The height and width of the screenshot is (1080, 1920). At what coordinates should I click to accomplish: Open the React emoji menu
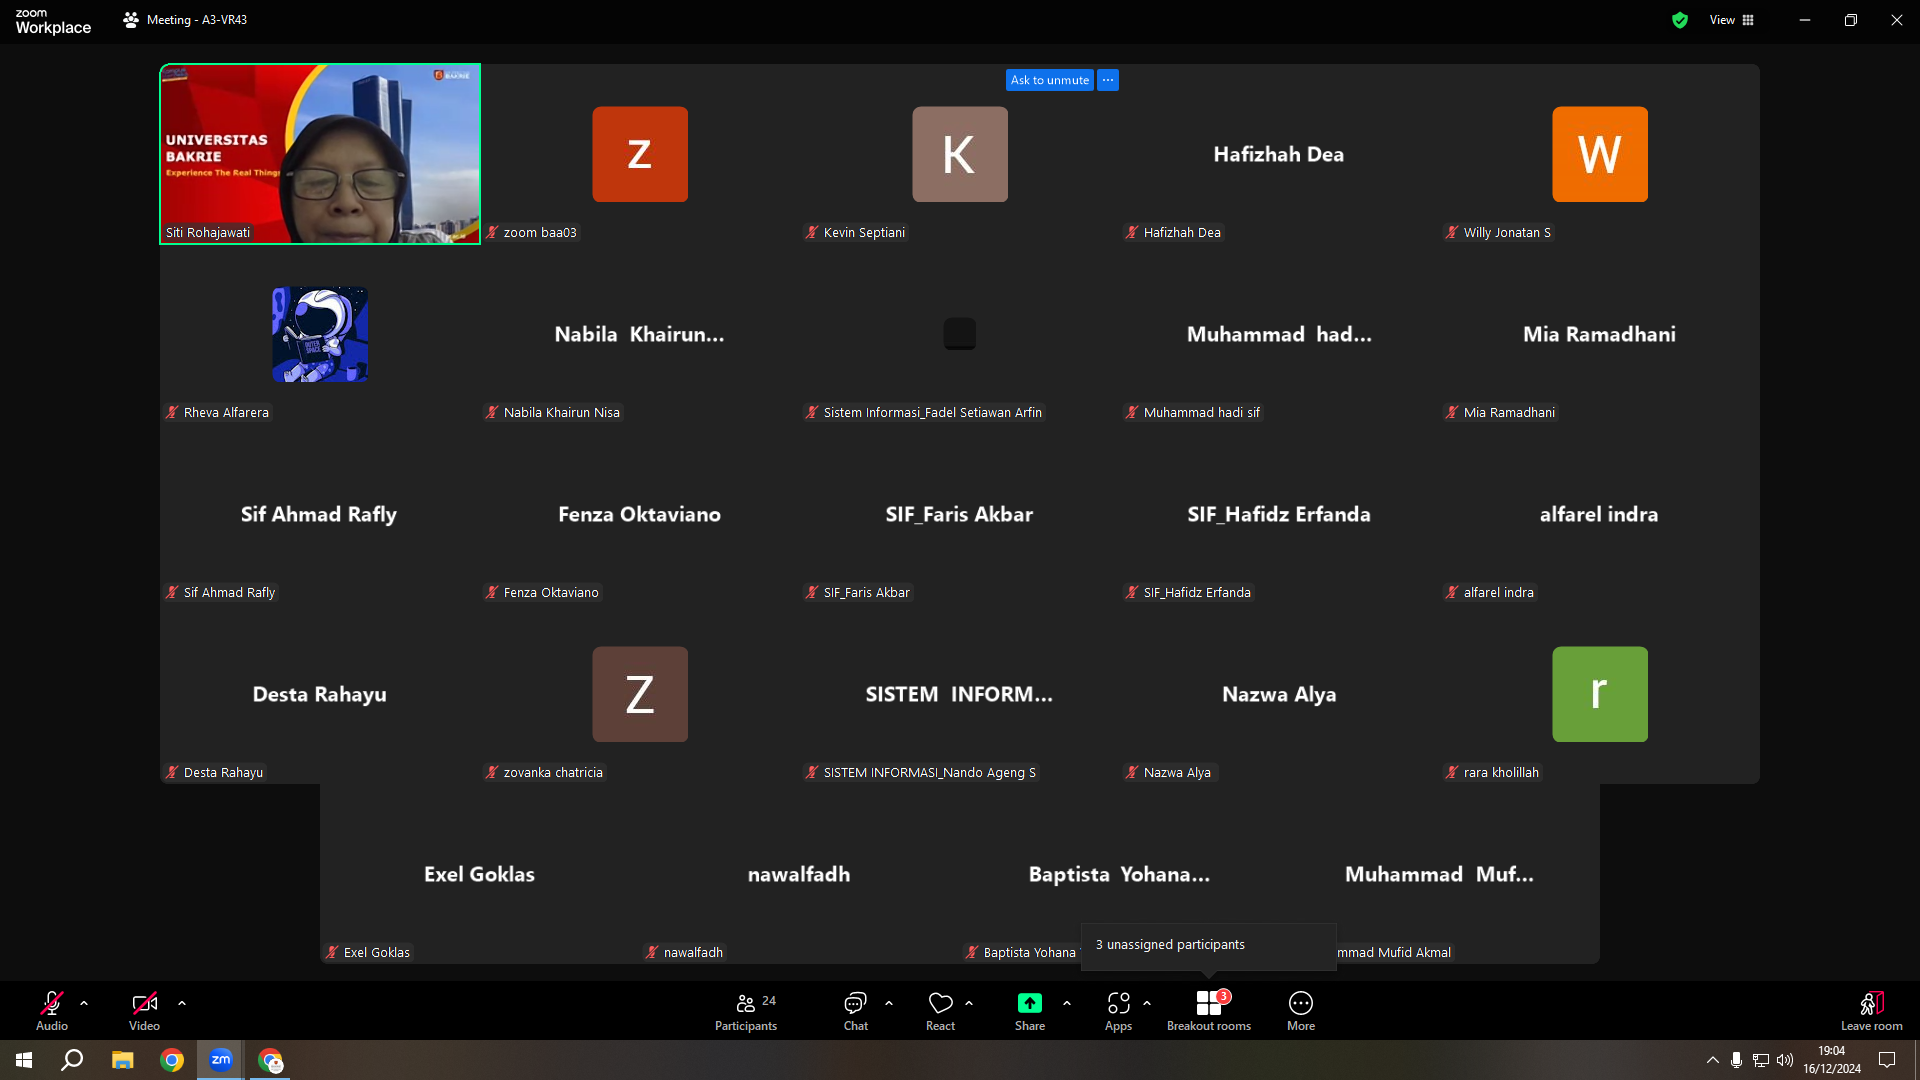pyautogui.click(x=940, y=1010)
